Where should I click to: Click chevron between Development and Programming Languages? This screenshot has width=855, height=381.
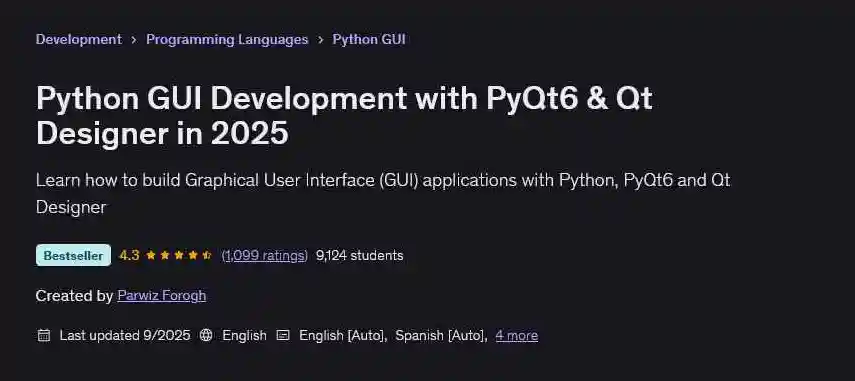coord(134,40)
